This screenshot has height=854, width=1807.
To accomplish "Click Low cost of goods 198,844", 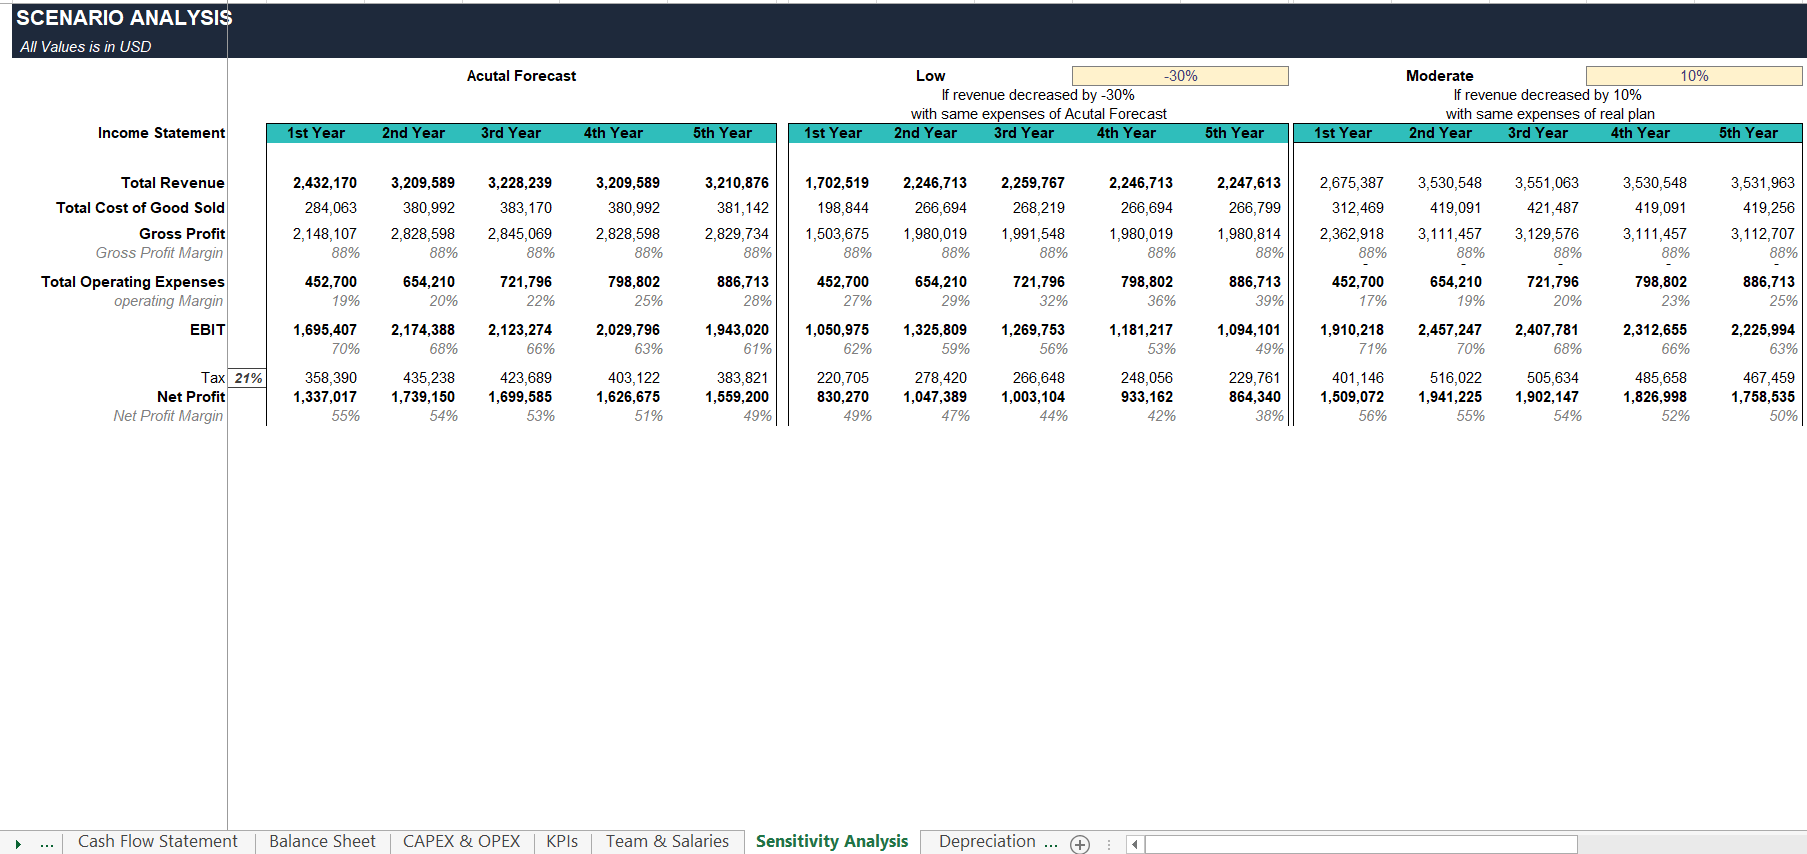I will point(842,208).
